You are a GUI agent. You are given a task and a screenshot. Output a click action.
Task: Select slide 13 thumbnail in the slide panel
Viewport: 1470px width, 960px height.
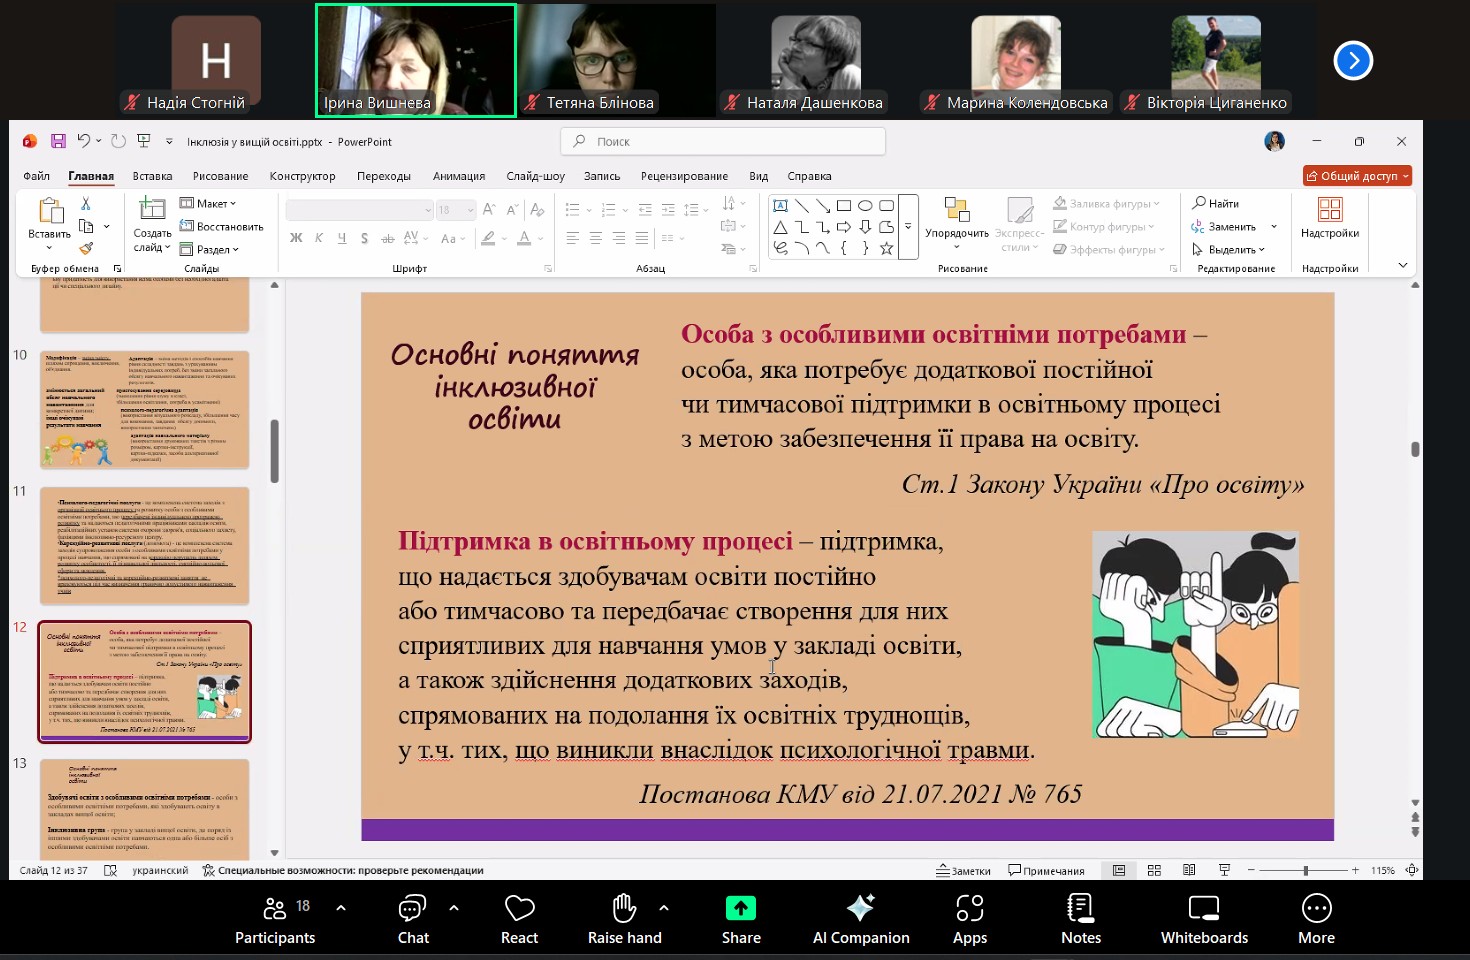(x=144, y=810)
